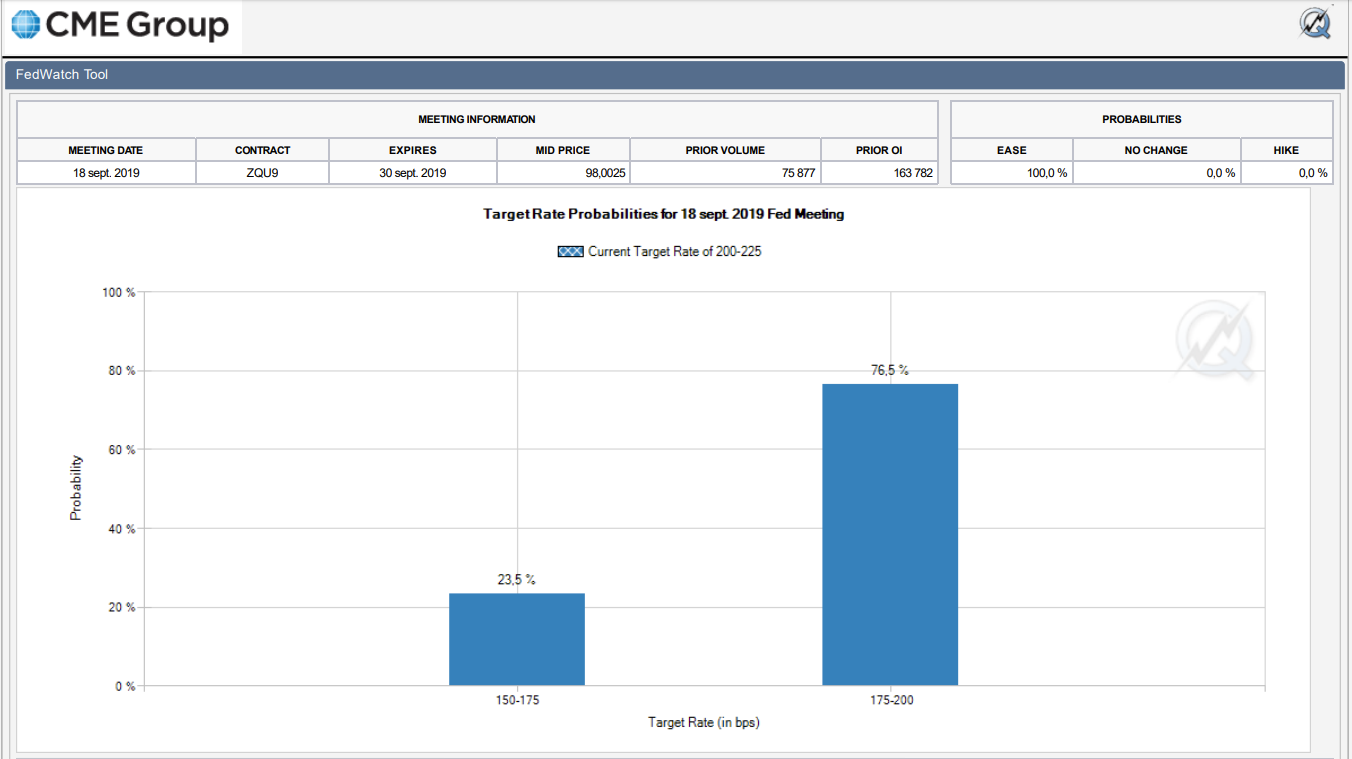Image resolution: width=1352 pixels, height=759 pixels.
Task: Click the 175-200 probability bar
Action: point(890,535)
